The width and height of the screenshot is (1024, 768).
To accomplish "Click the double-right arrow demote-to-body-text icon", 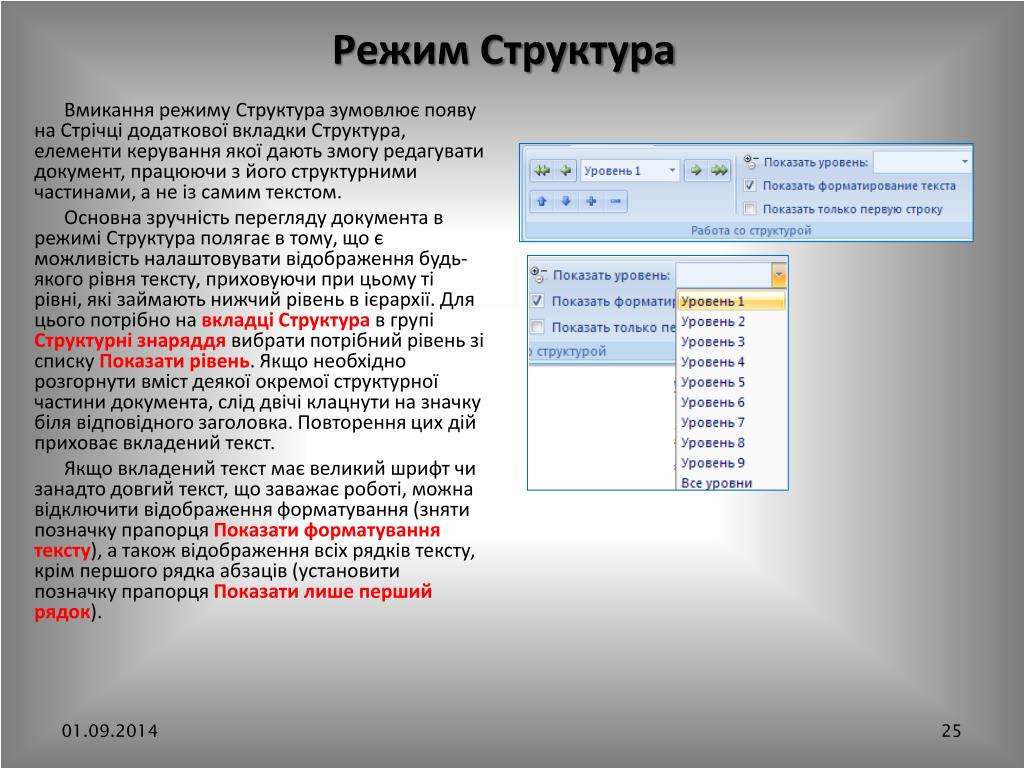I will [719, 170].
